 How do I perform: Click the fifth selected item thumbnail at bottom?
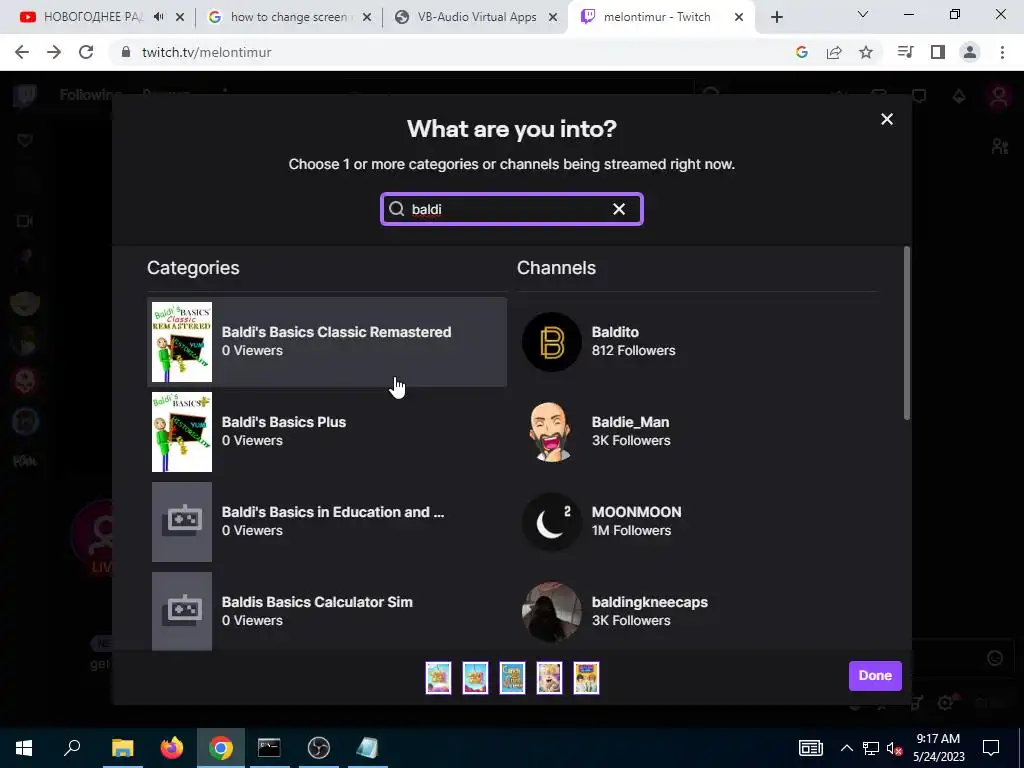586,677
